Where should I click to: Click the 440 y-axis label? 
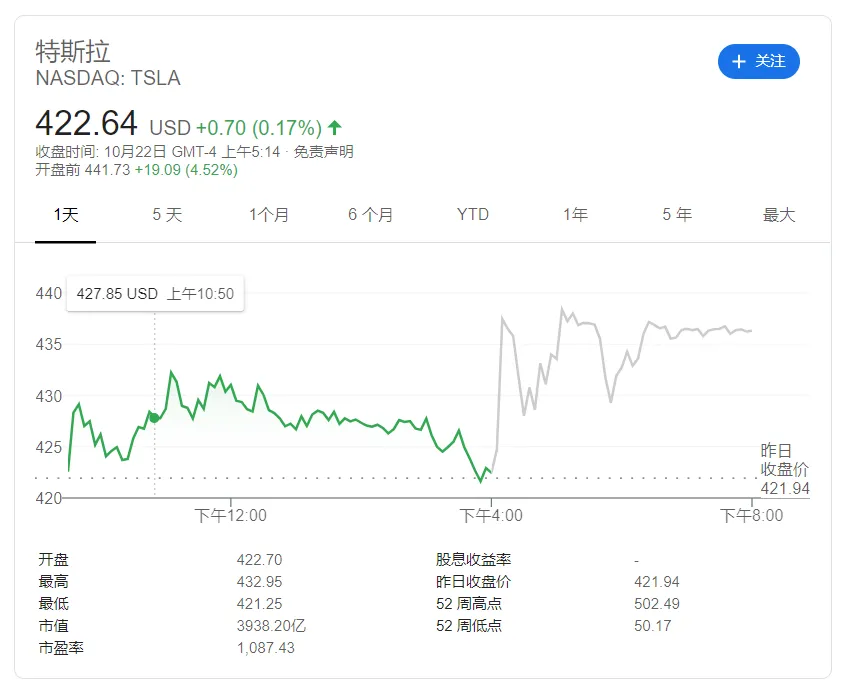point(48,294)
